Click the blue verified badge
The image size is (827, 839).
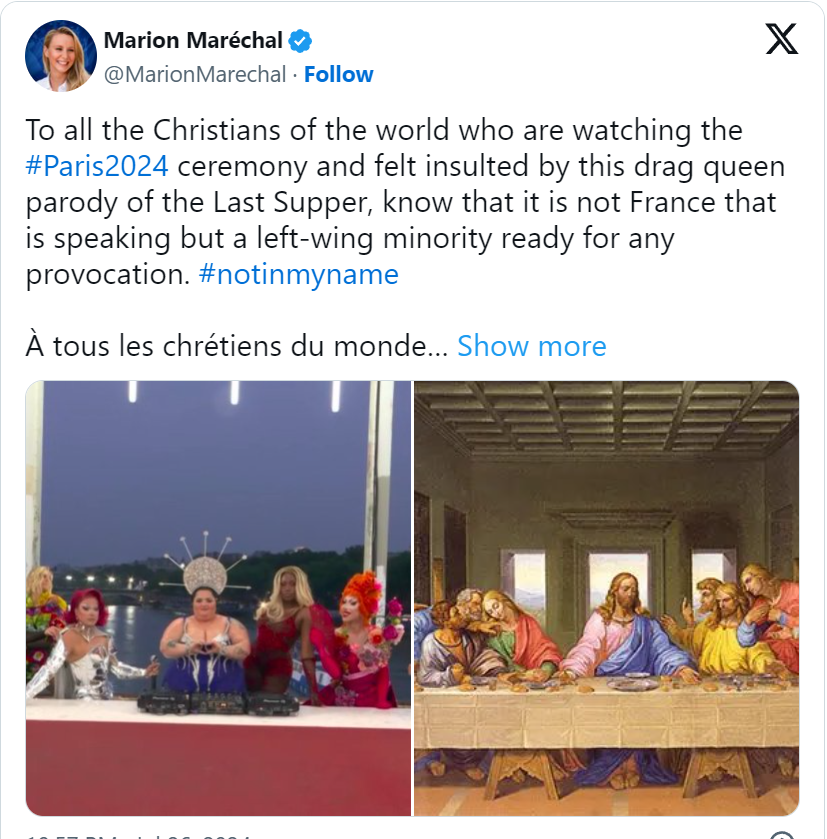click(x=300, y=41)
